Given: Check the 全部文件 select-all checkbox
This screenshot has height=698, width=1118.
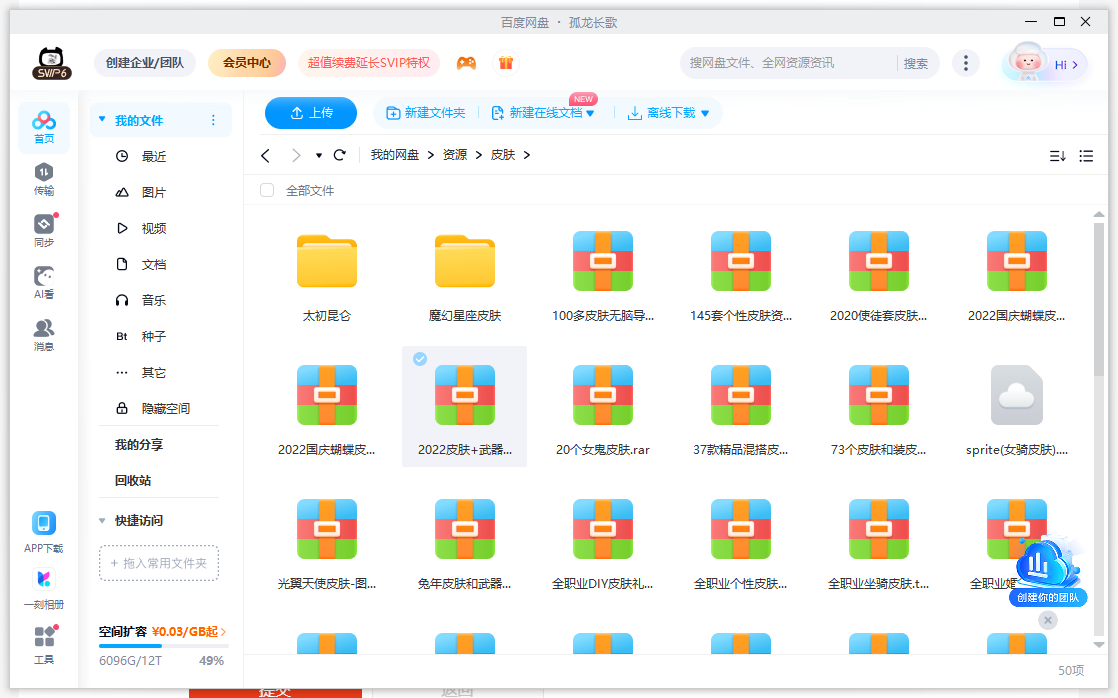Looking at the screenshot, I should pos(267,190).
